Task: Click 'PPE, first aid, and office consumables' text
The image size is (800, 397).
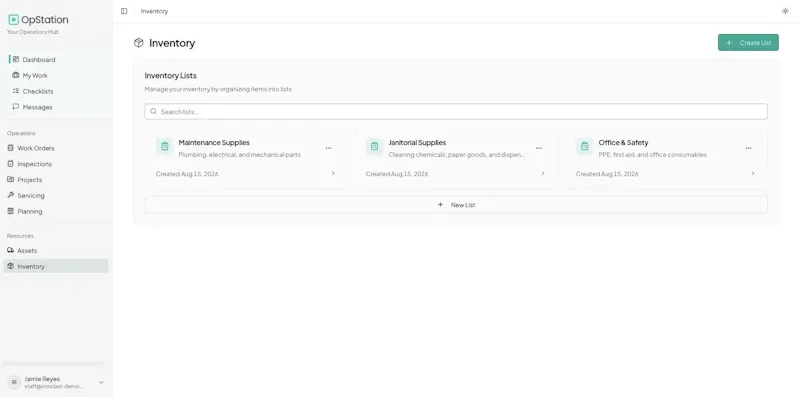Action: click(653, 155)
